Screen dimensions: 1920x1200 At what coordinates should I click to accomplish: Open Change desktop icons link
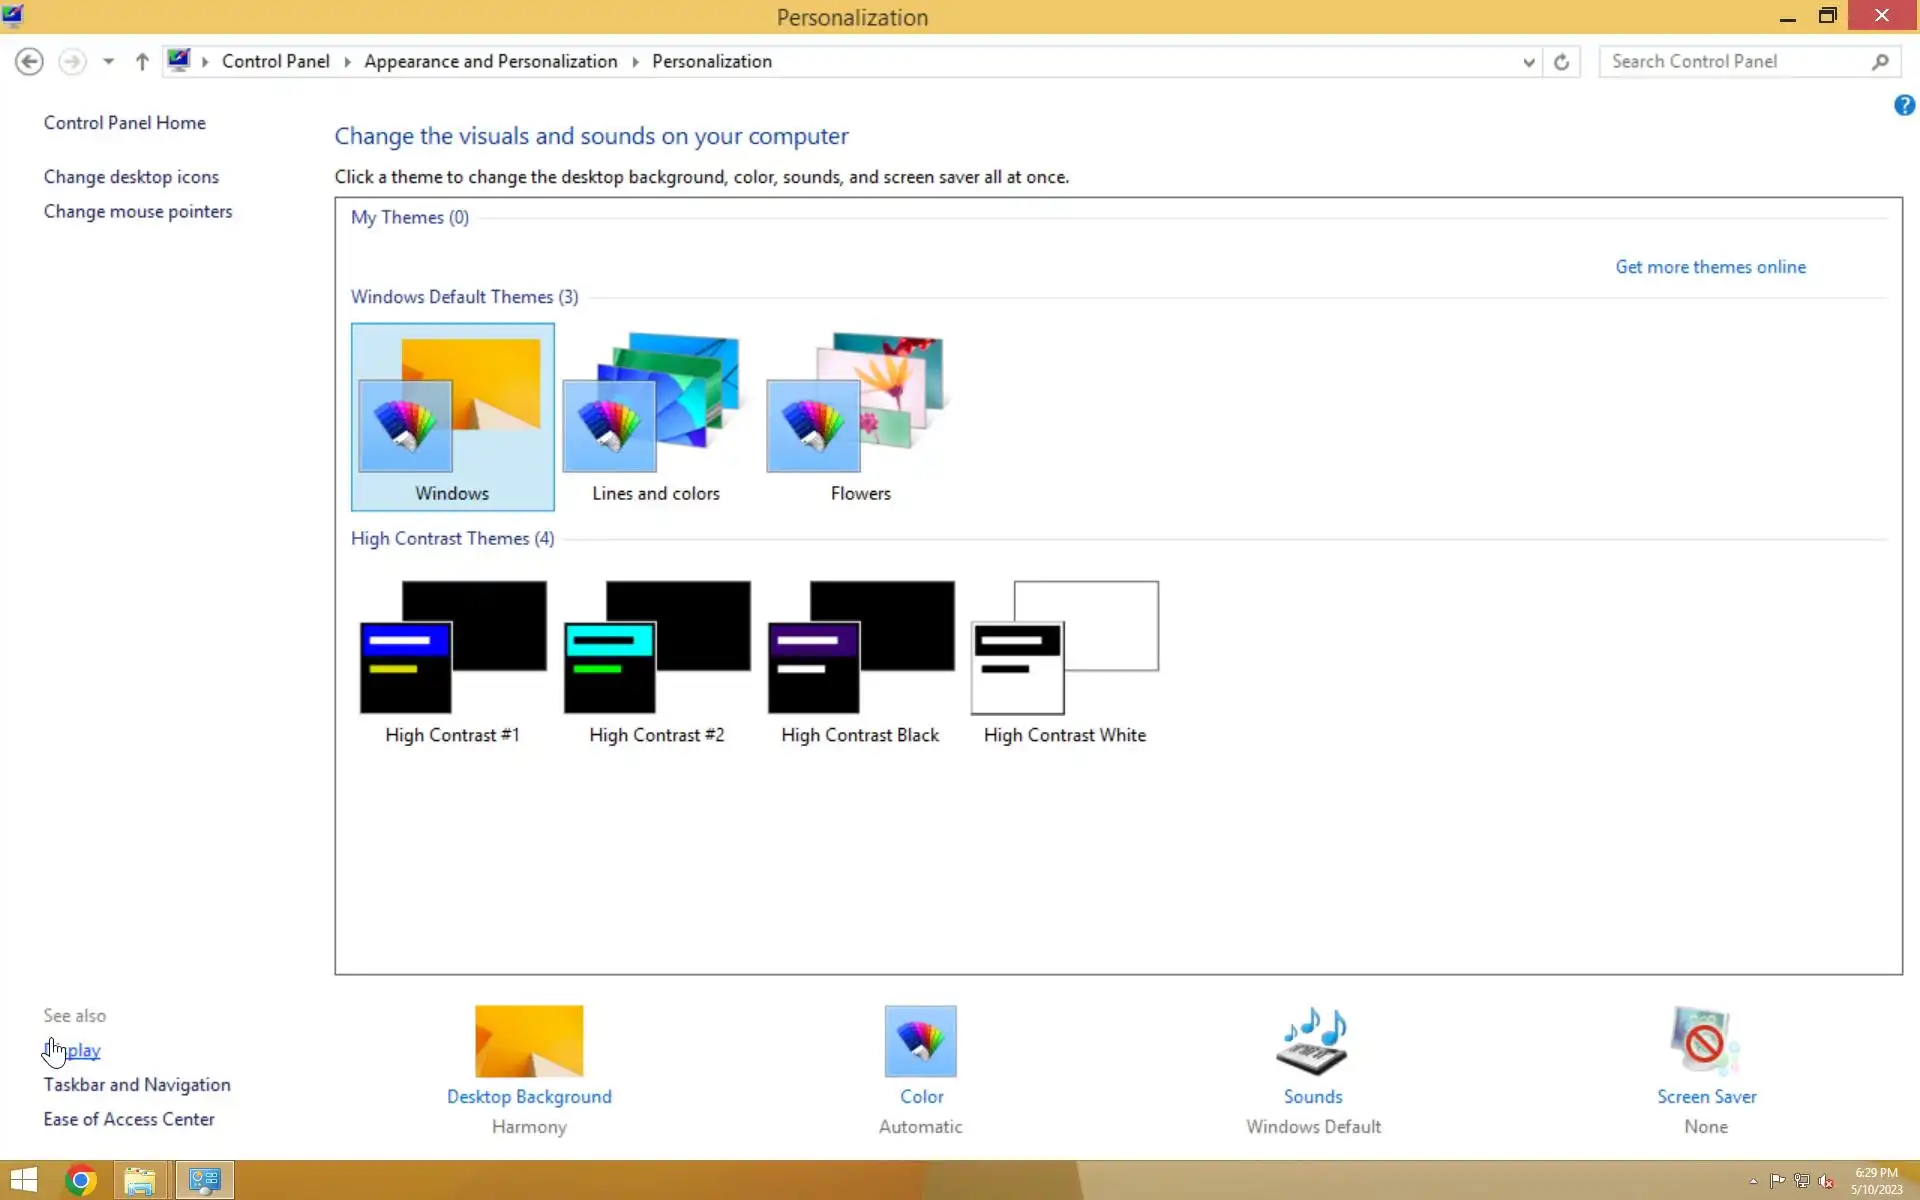pyautogui.click(x=131, y=177)
